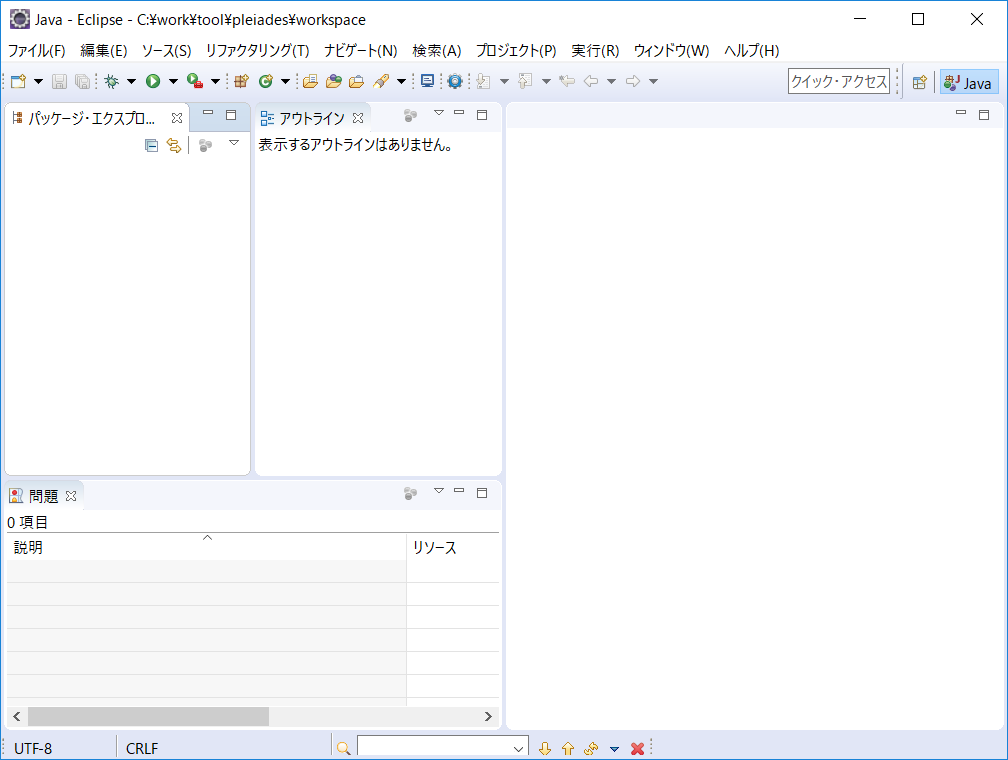1008x760 pixels.
Task: Open the ウィンドウ menu
Action: [x=673, y=50]
